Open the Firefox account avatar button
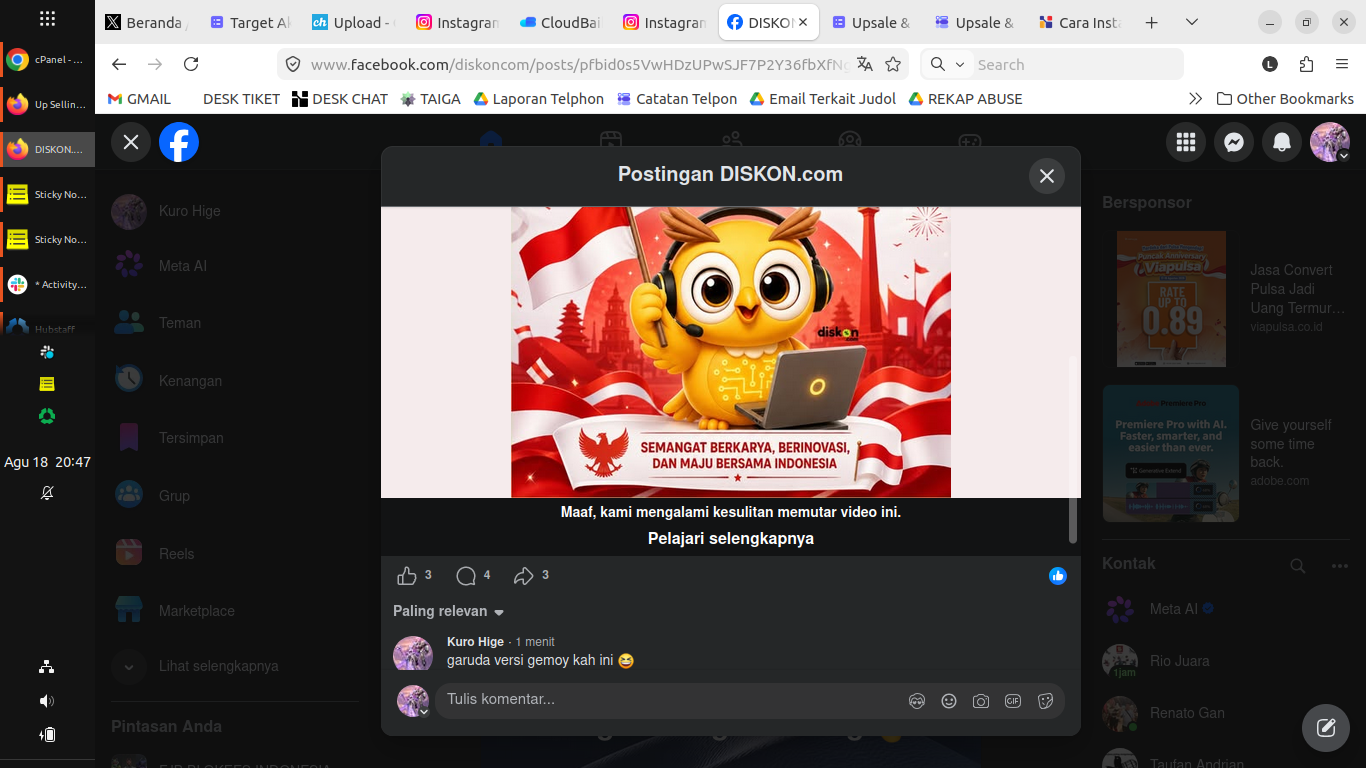This screenshot has width=1366, height=768. pyautogui.click(x=1270, y=64)
